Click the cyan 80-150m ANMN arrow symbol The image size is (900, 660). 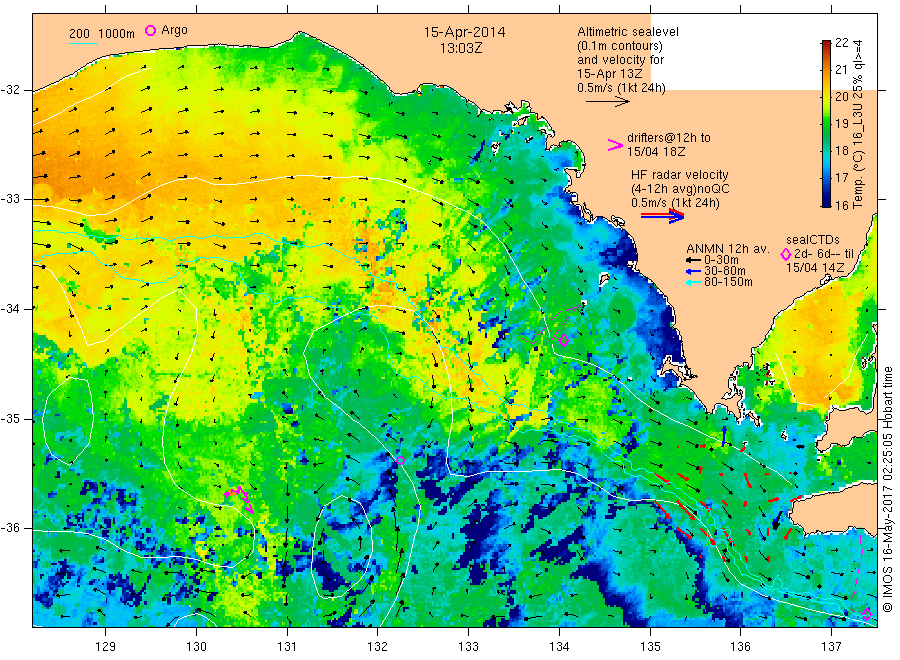(x=693, y=282)
